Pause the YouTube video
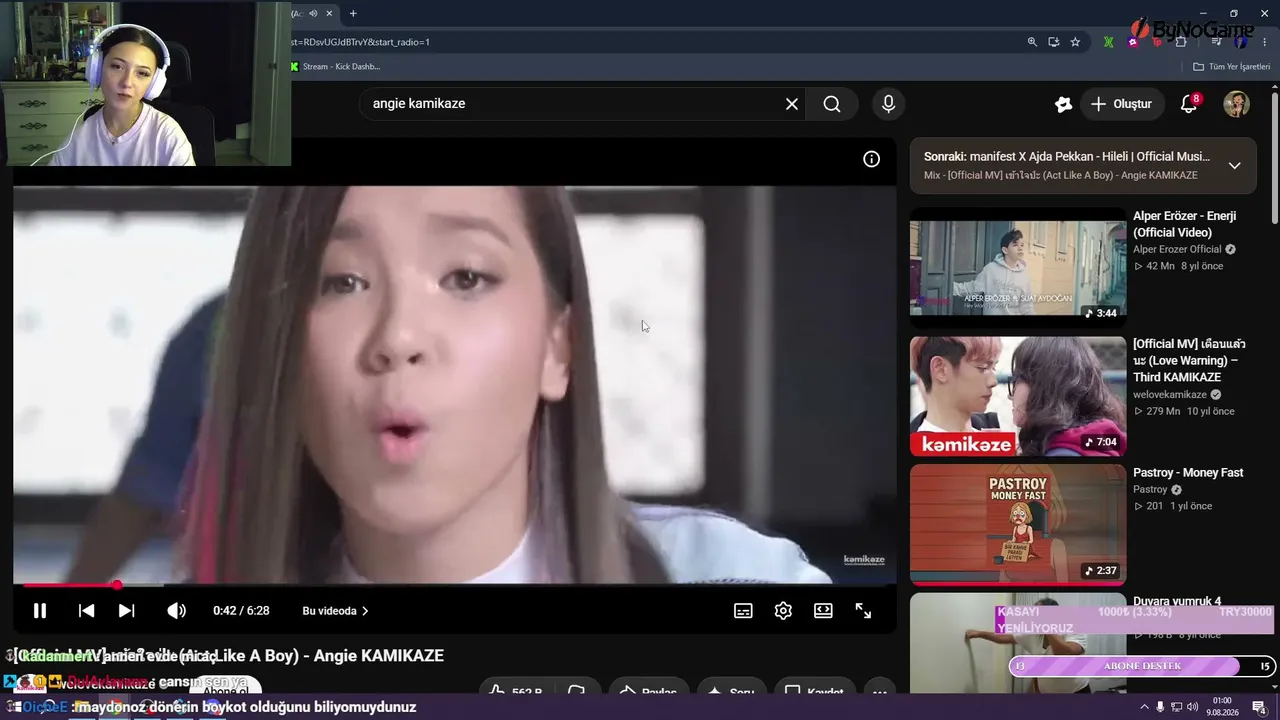This screenshot has width=1280, height=720. [x=40, y=611]
